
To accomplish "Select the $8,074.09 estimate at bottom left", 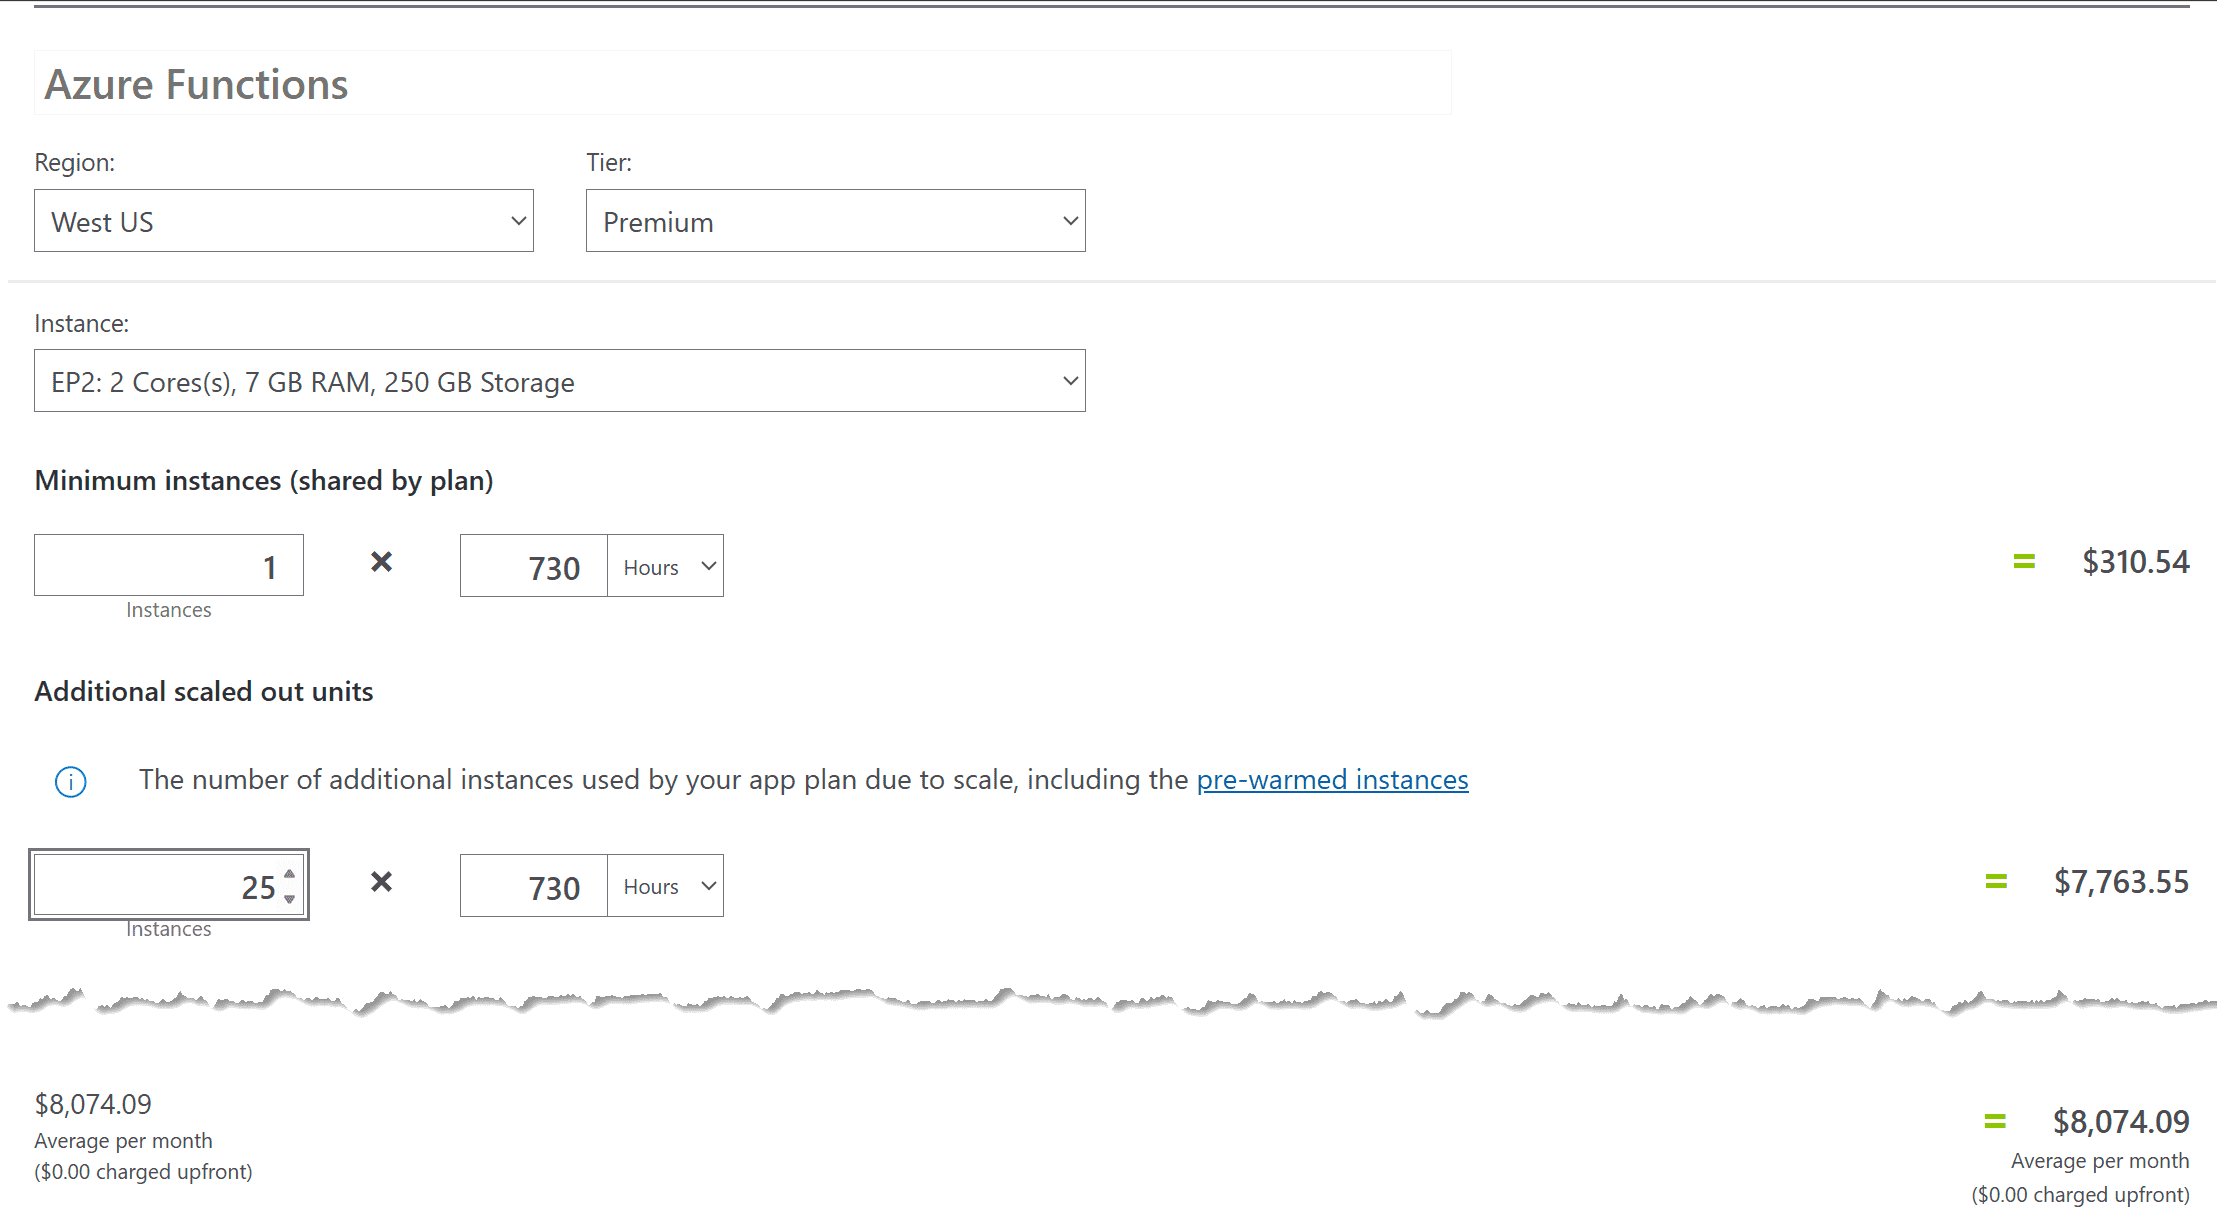I will coord(93,1104).
